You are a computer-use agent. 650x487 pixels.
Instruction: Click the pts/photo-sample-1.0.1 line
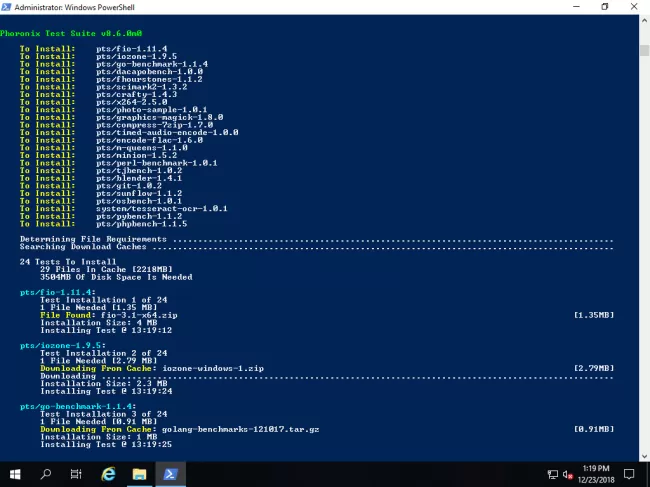tap(114, 110)
